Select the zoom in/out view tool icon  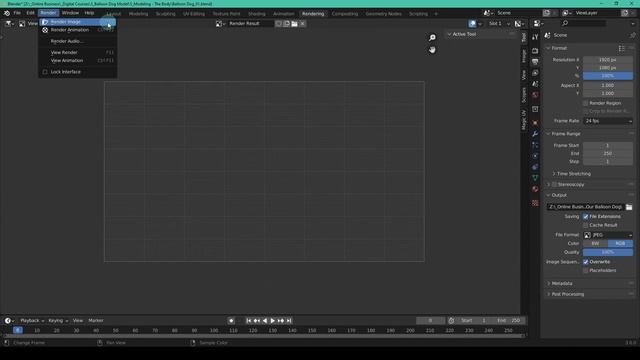432,38
